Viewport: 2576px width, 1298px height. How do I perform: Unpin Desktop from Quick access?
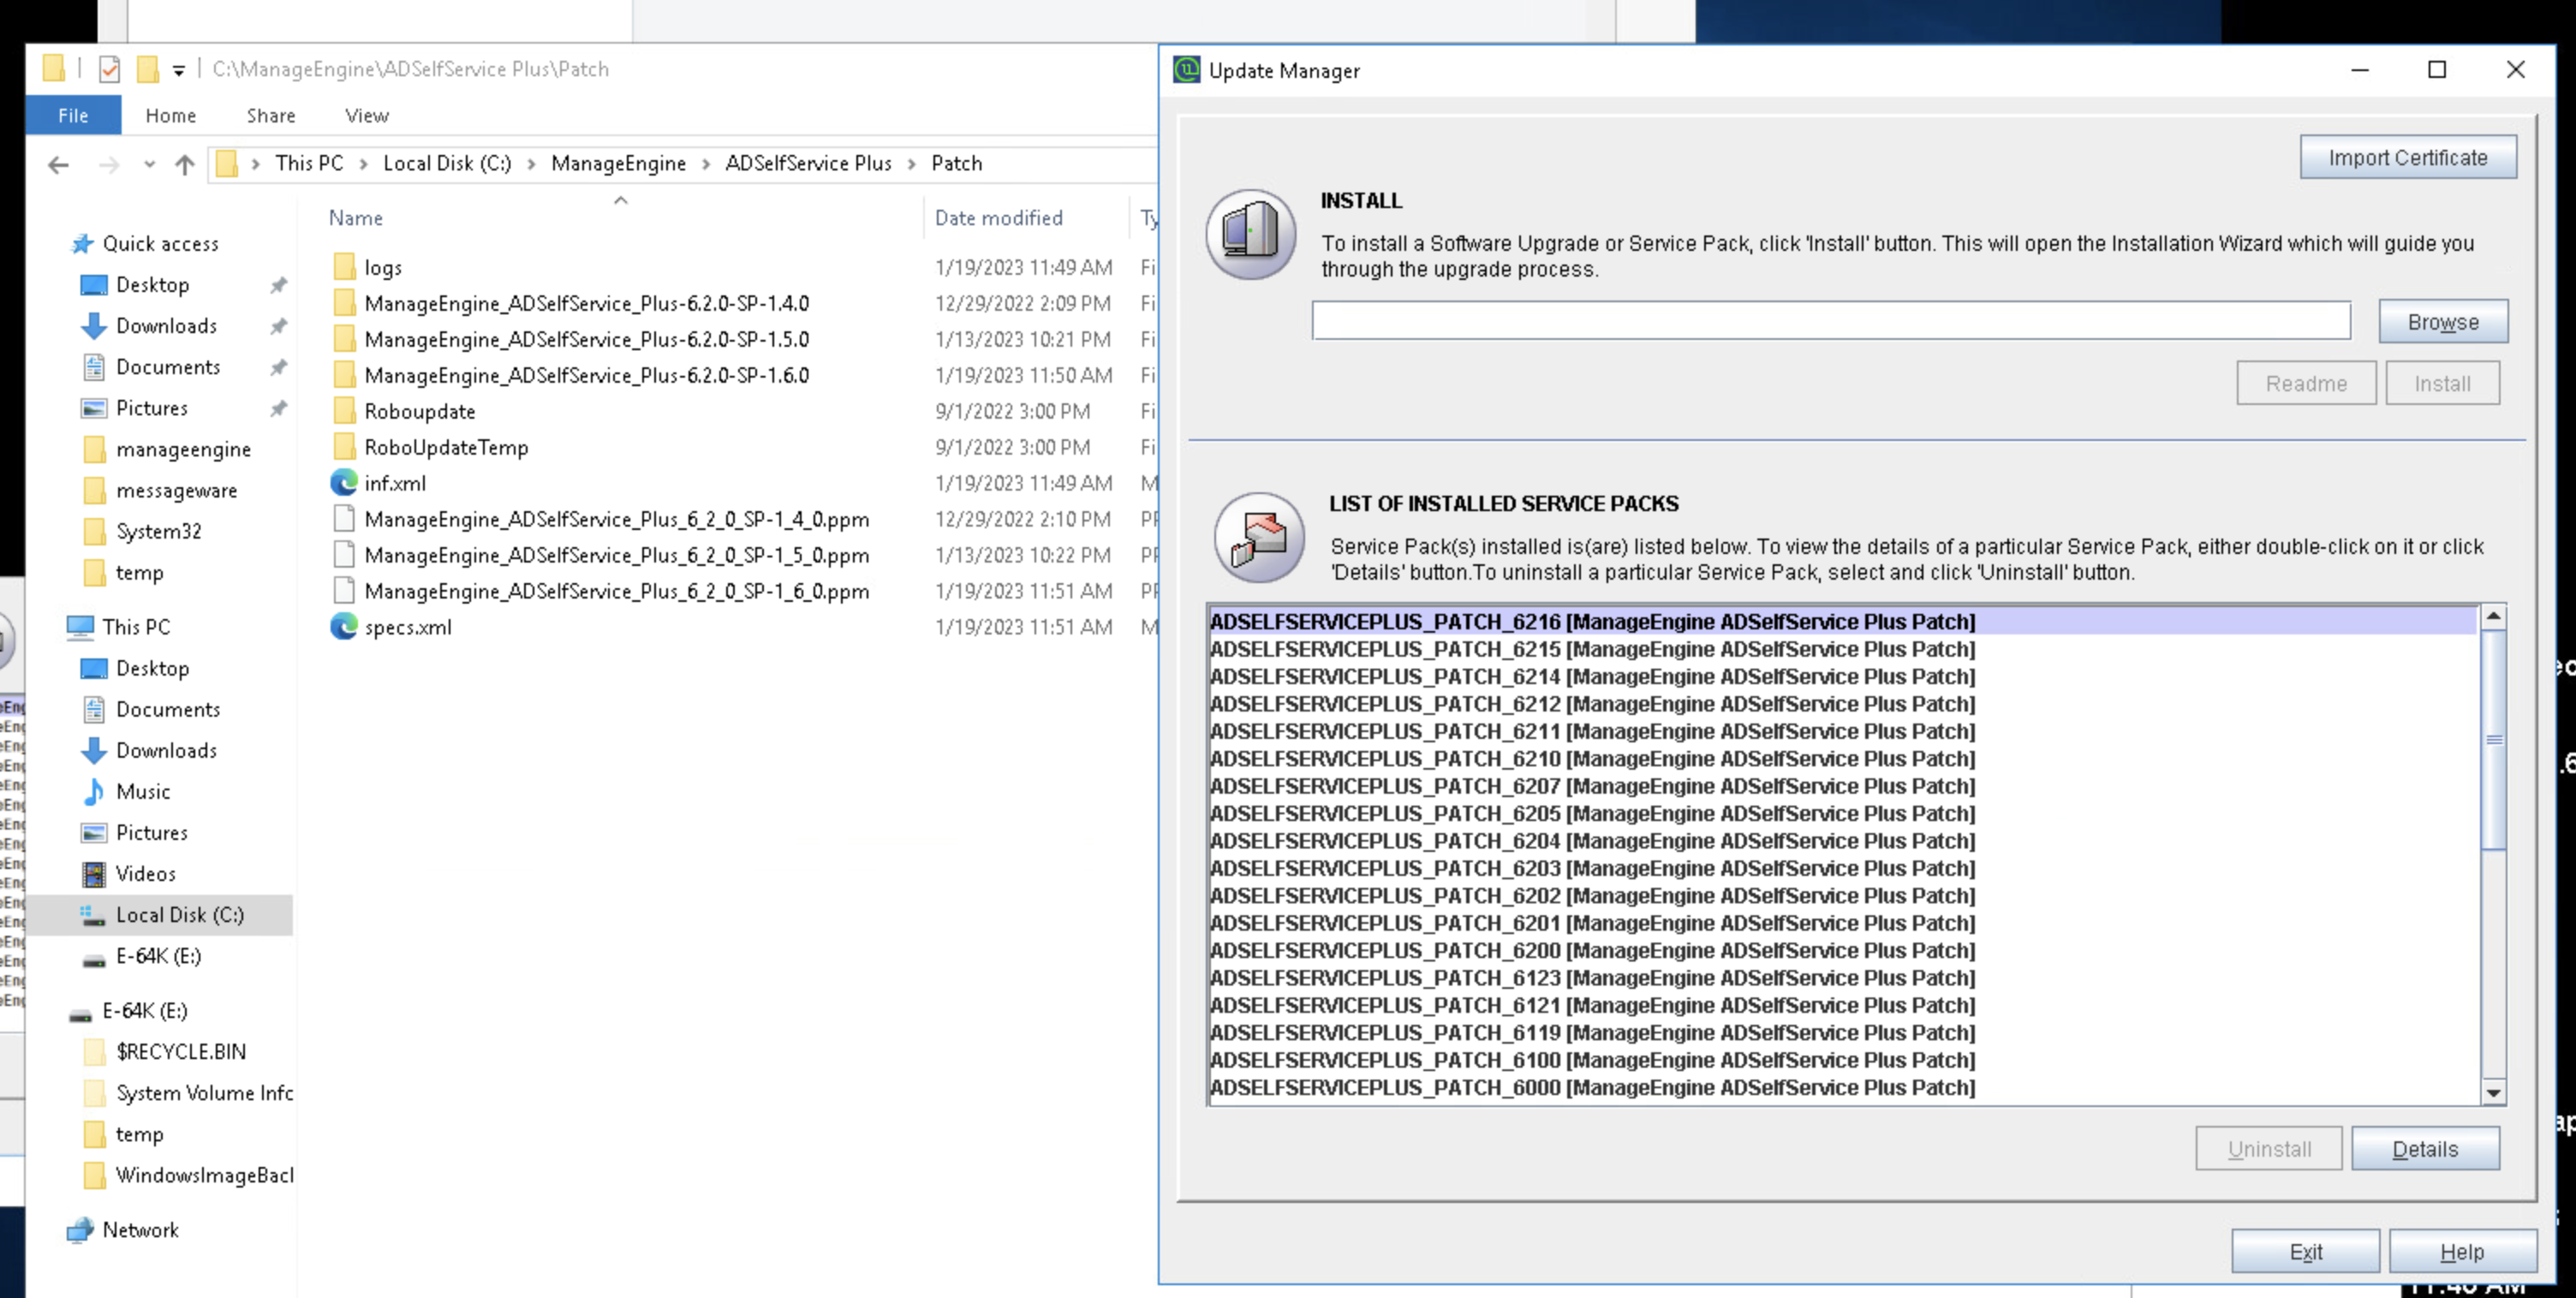(x=278, y=284)
